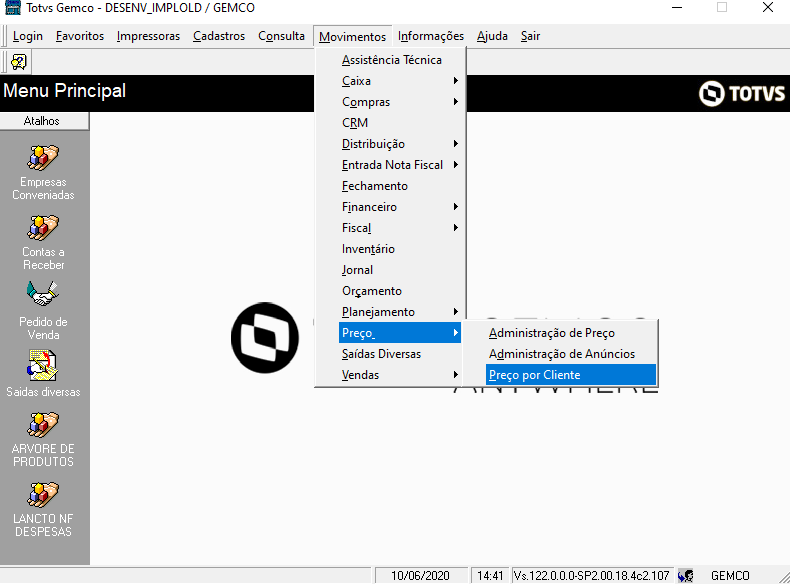Click the highlighted Preço menu entry

[400, 333]
